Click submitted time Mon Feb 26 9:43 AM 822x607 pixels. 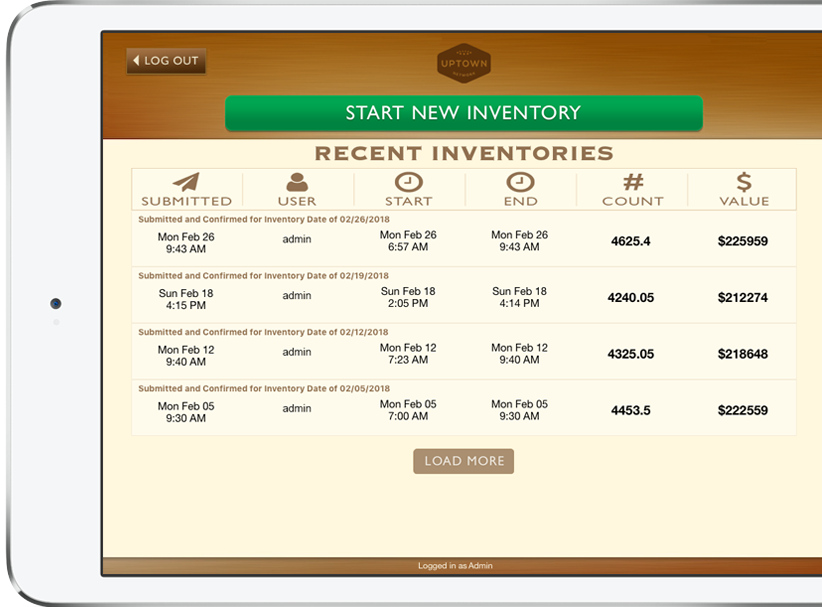(x=186, y=243)
